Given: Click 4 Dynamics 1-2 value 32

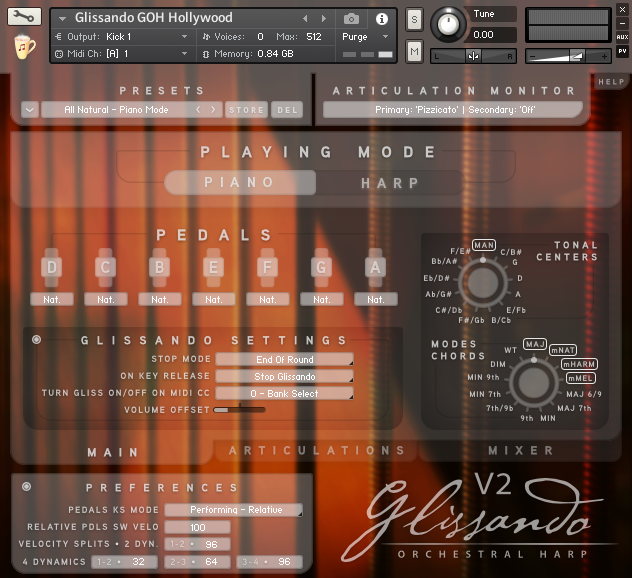Looking at the screenshot, I should (x=125, y=561).
